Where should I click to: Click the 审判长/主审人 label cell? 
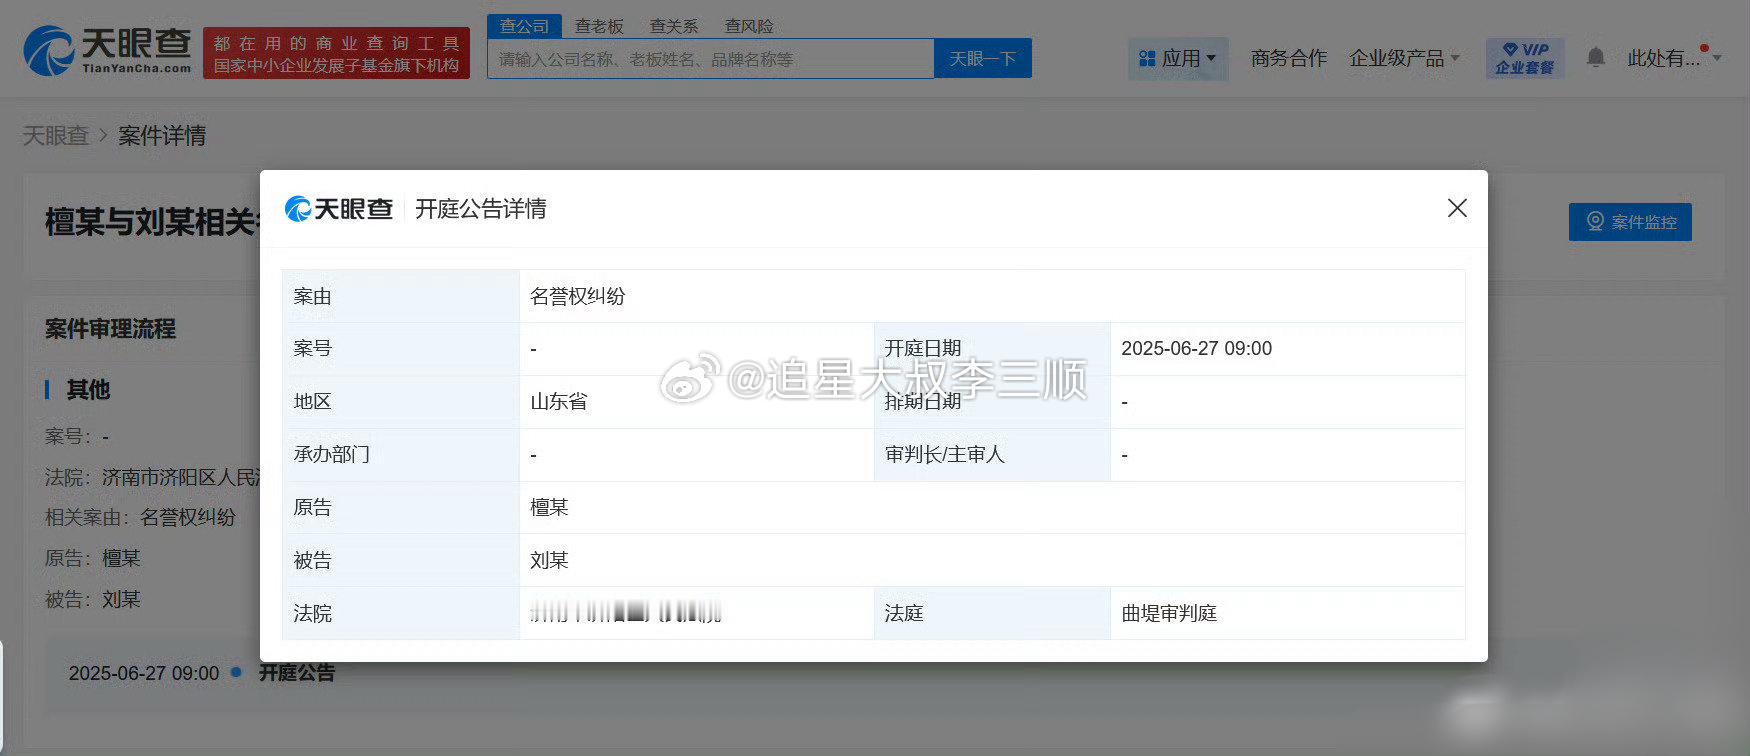(992, 454)
